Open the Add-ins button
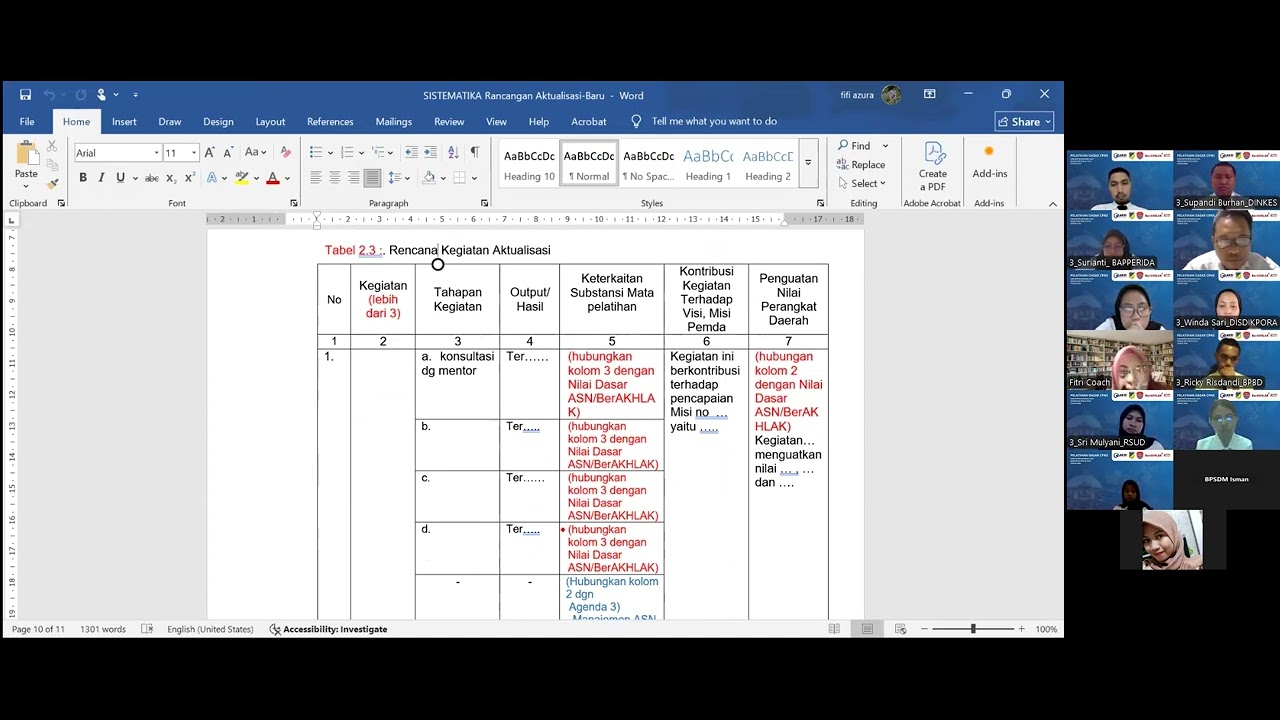This screenshot has width=1280, height=720. click(x=989, y=162)
